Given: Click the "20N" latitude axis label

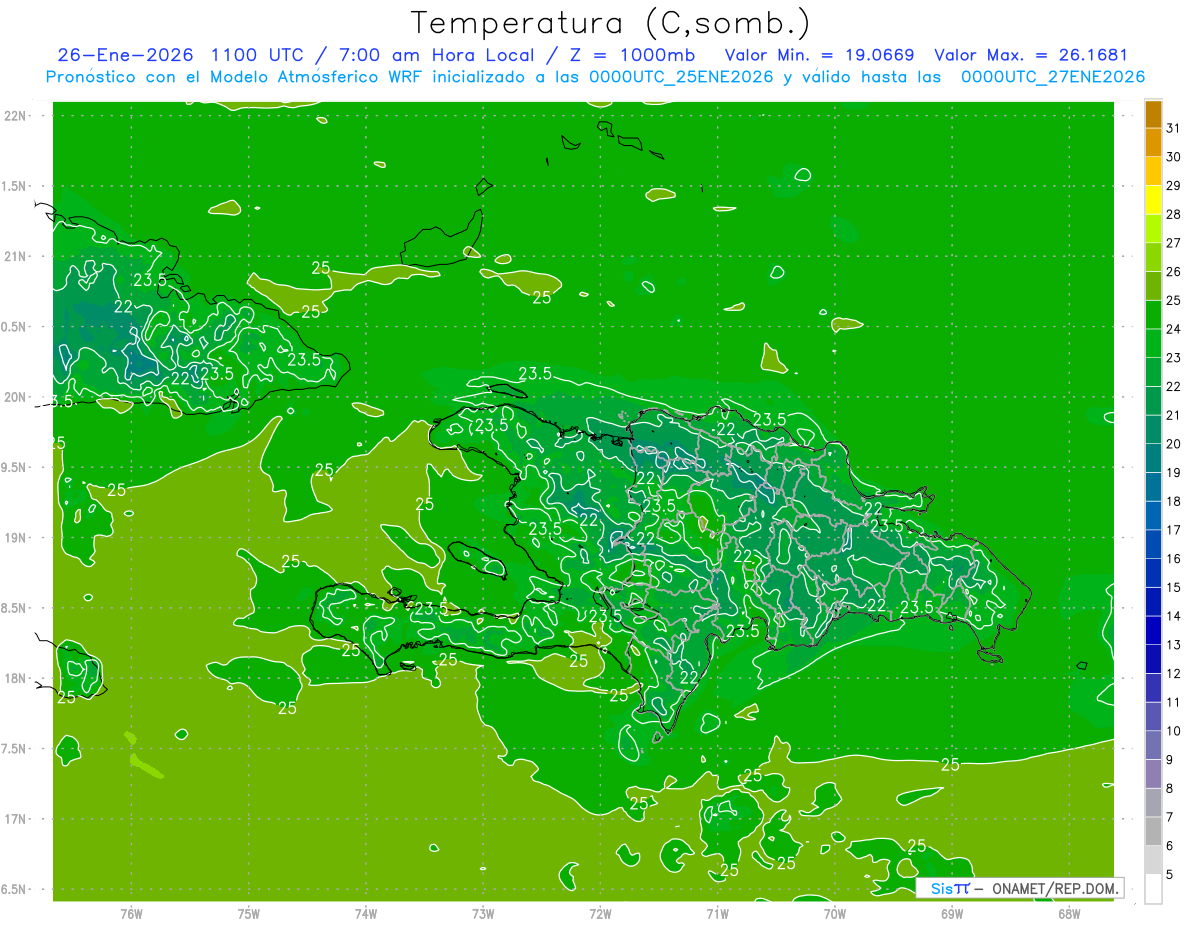Looking at the screenshot, I should [14, 397].
